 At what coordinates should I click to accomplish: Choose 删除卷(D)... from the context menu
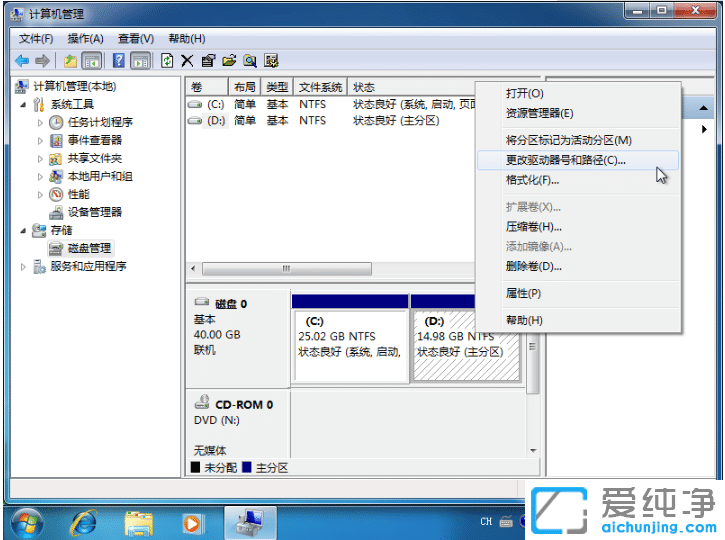pyautogui.click(x=578, y=266)
